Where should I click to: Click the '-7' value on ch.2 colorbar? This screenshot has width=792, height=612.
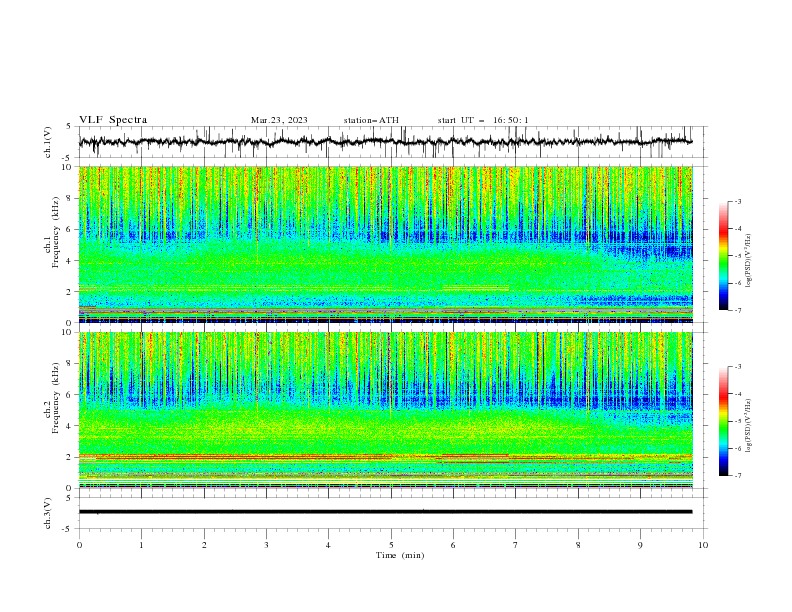click(x=737, y=476)
